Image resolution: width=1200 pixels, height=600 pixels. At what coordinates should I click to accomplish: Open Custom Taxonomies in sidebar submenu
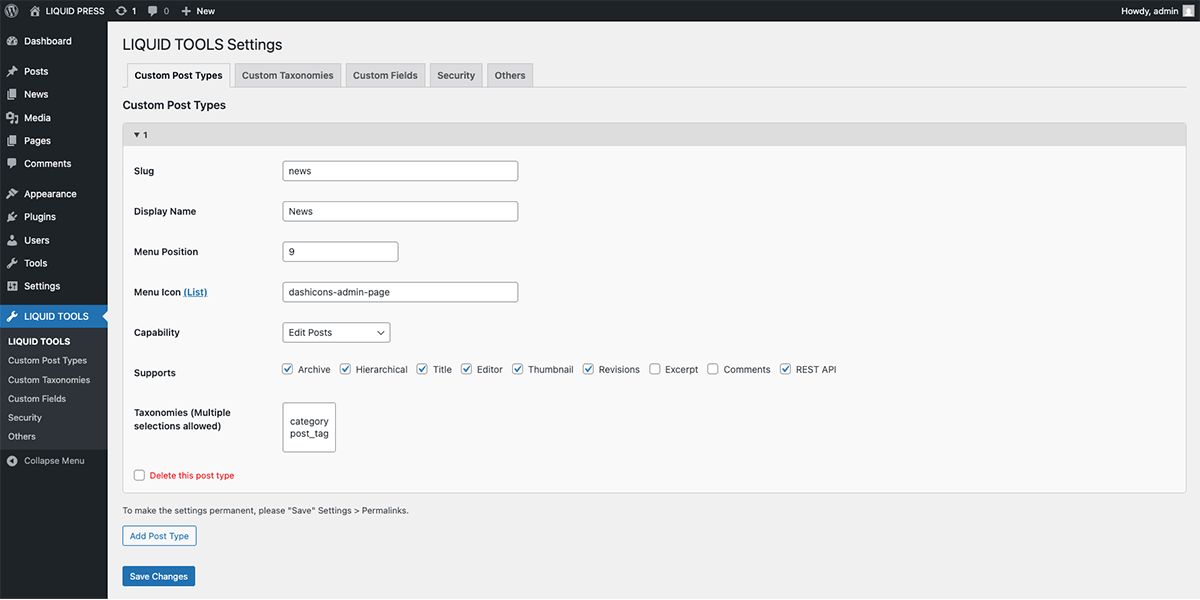coord(49,380)
